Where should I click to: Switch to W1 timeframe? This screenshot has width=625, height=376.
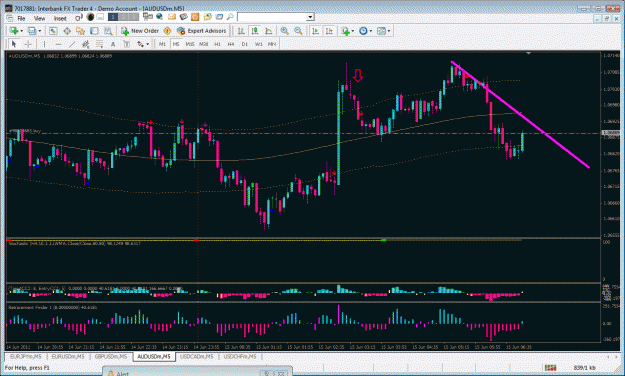[x=259, y=44]
